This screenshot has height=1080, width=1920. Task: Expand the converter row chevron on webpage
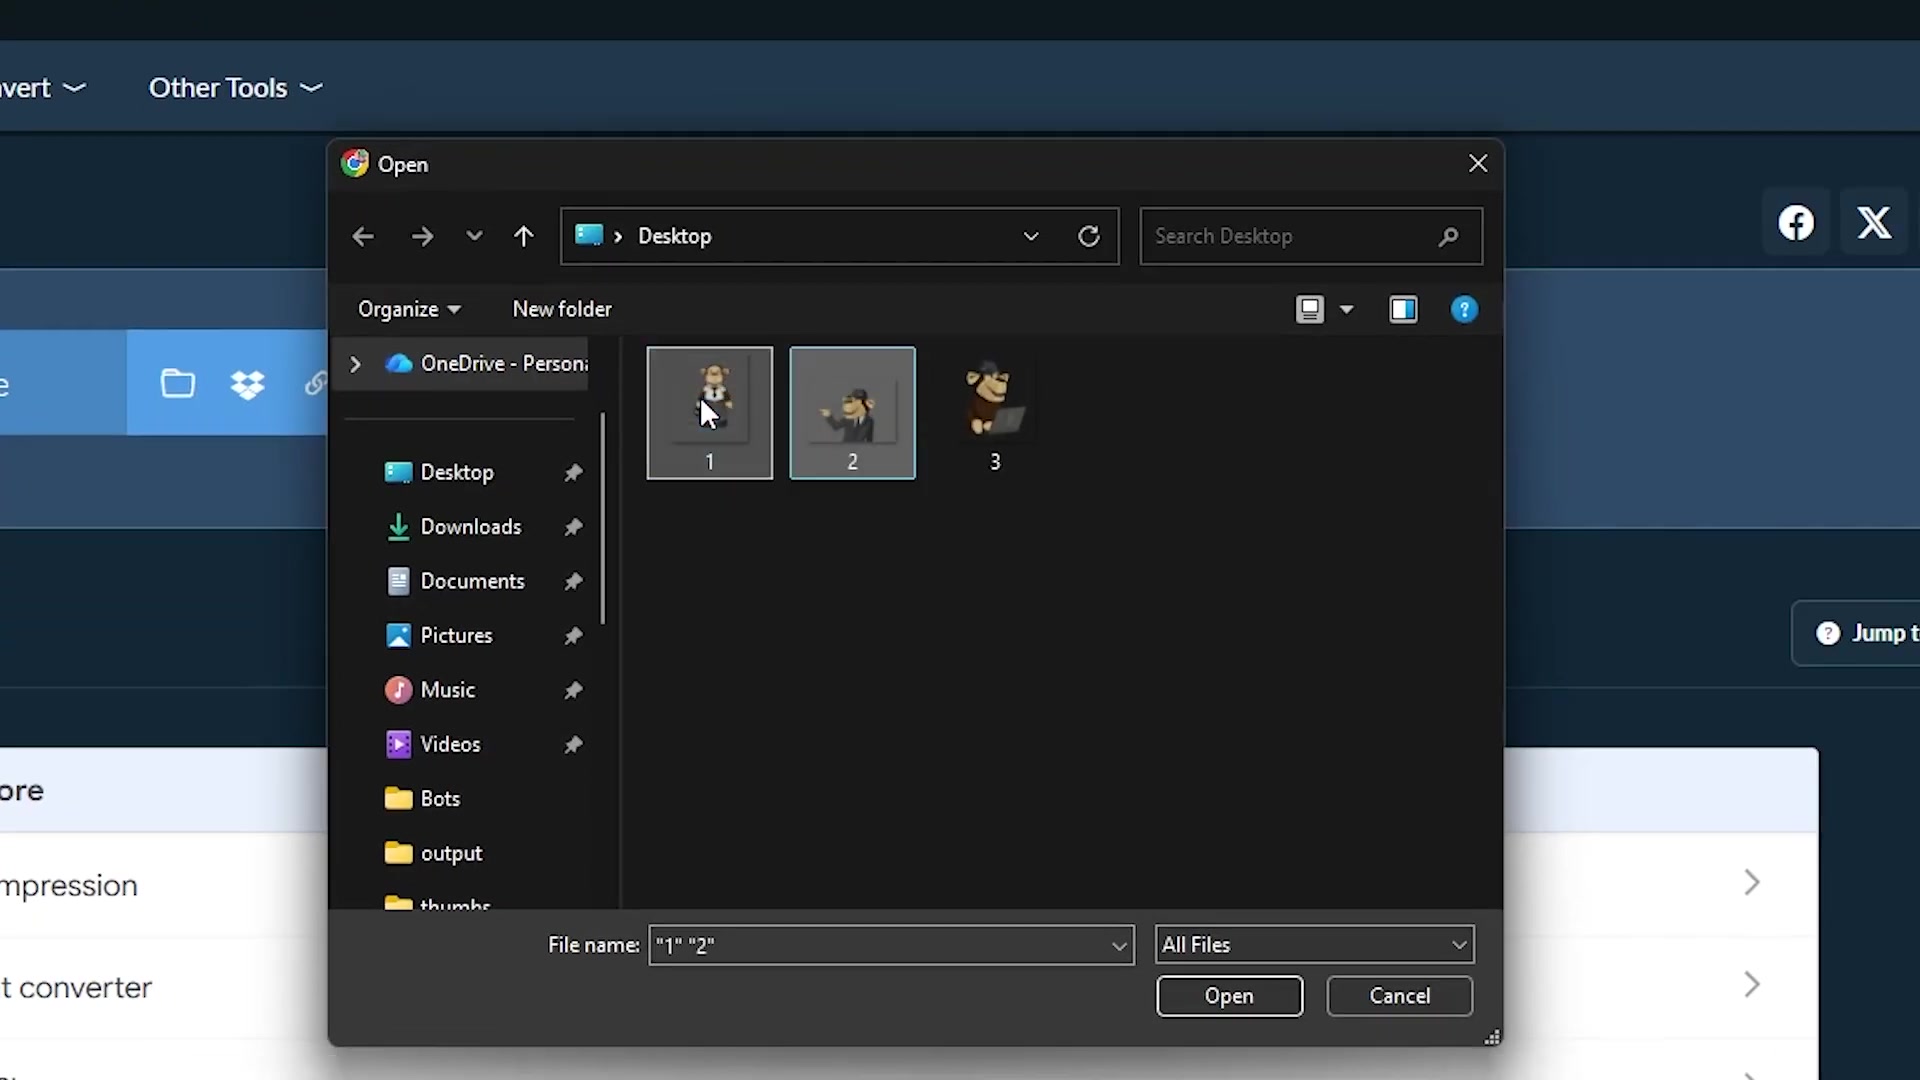pos(1752,985)
